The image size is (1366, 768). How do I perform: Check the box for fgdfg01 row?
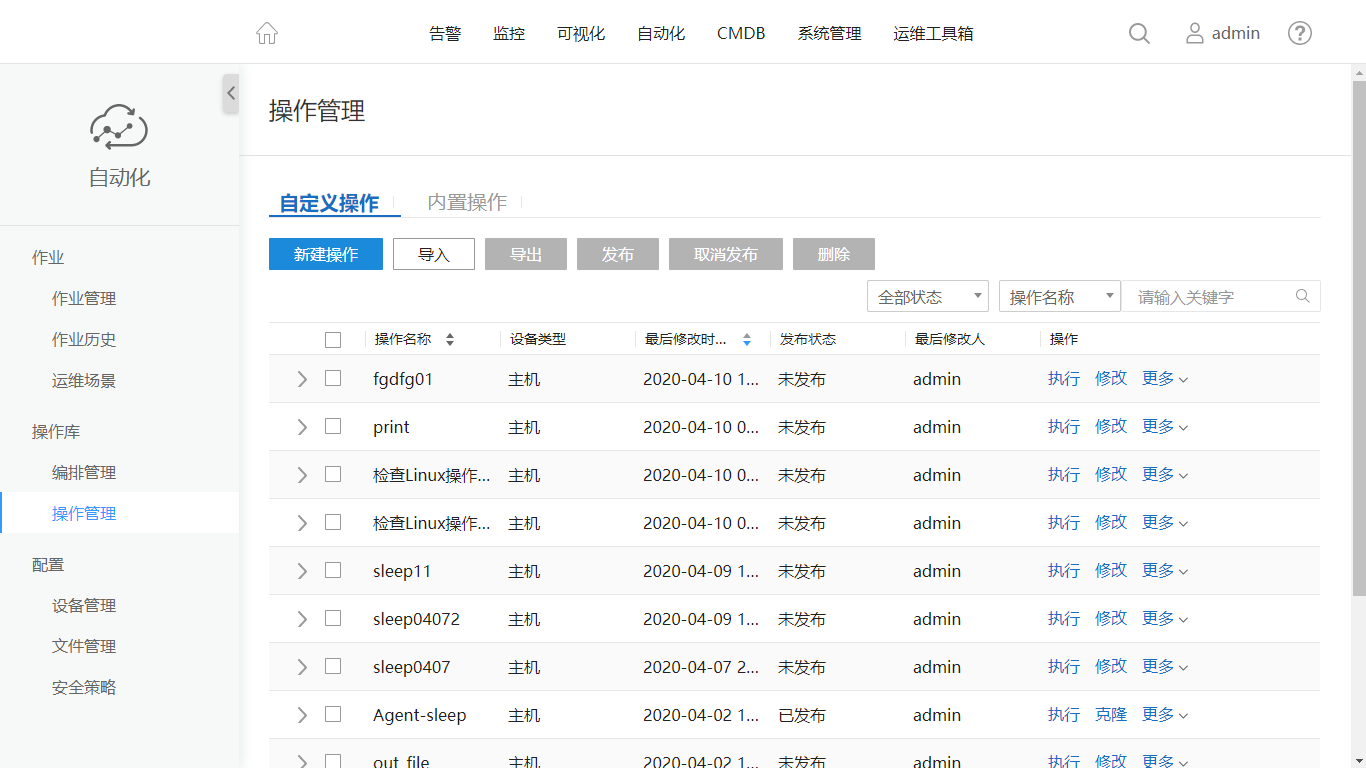coord(333,378)
